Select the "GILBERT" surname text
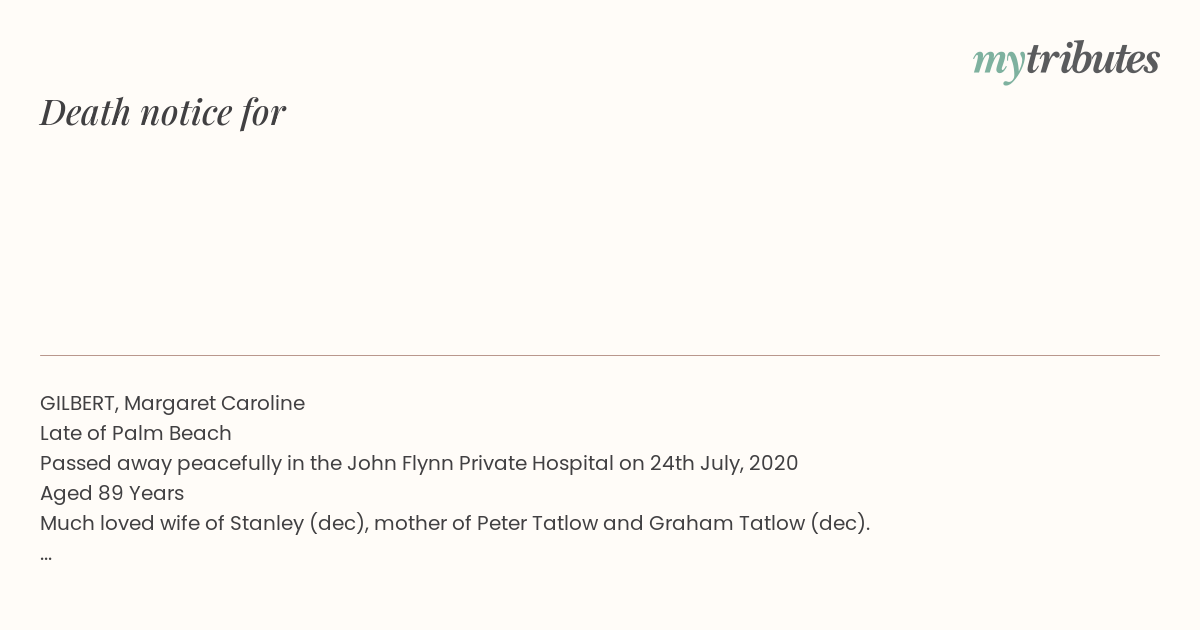The width and height of the screenshot is (1200, 630). 79,404
